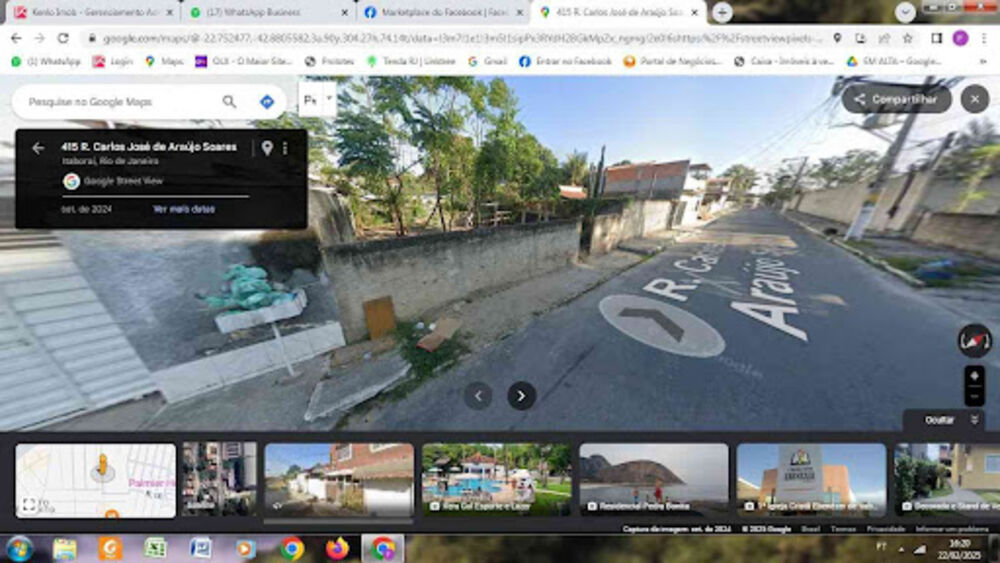Bookmark this page with the star icon
The height and width of the screenshot is (563, 1000).
coord(908,38)
